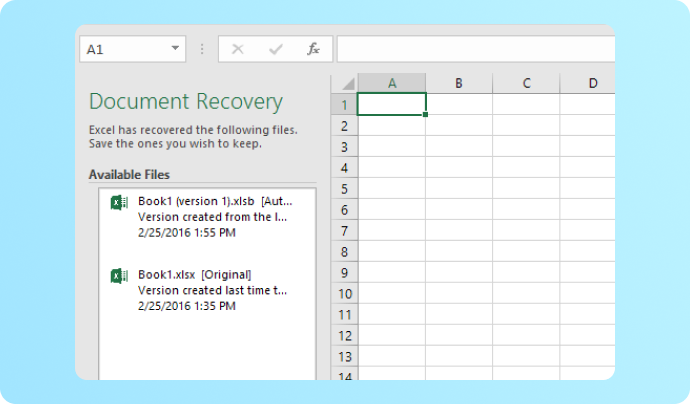Click the text Version created last time t...
690x404 pixels.
[x=212, y=290]
